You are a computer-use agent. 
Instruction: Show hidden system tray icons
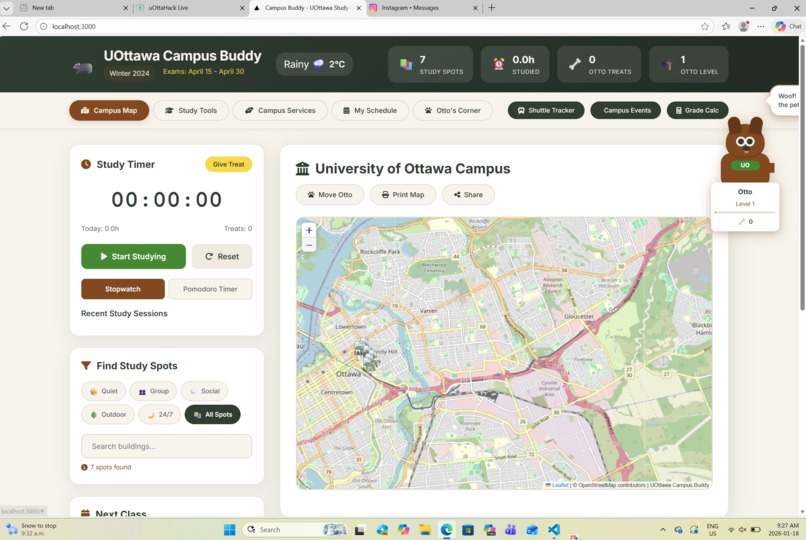click(x=663, y=530)
